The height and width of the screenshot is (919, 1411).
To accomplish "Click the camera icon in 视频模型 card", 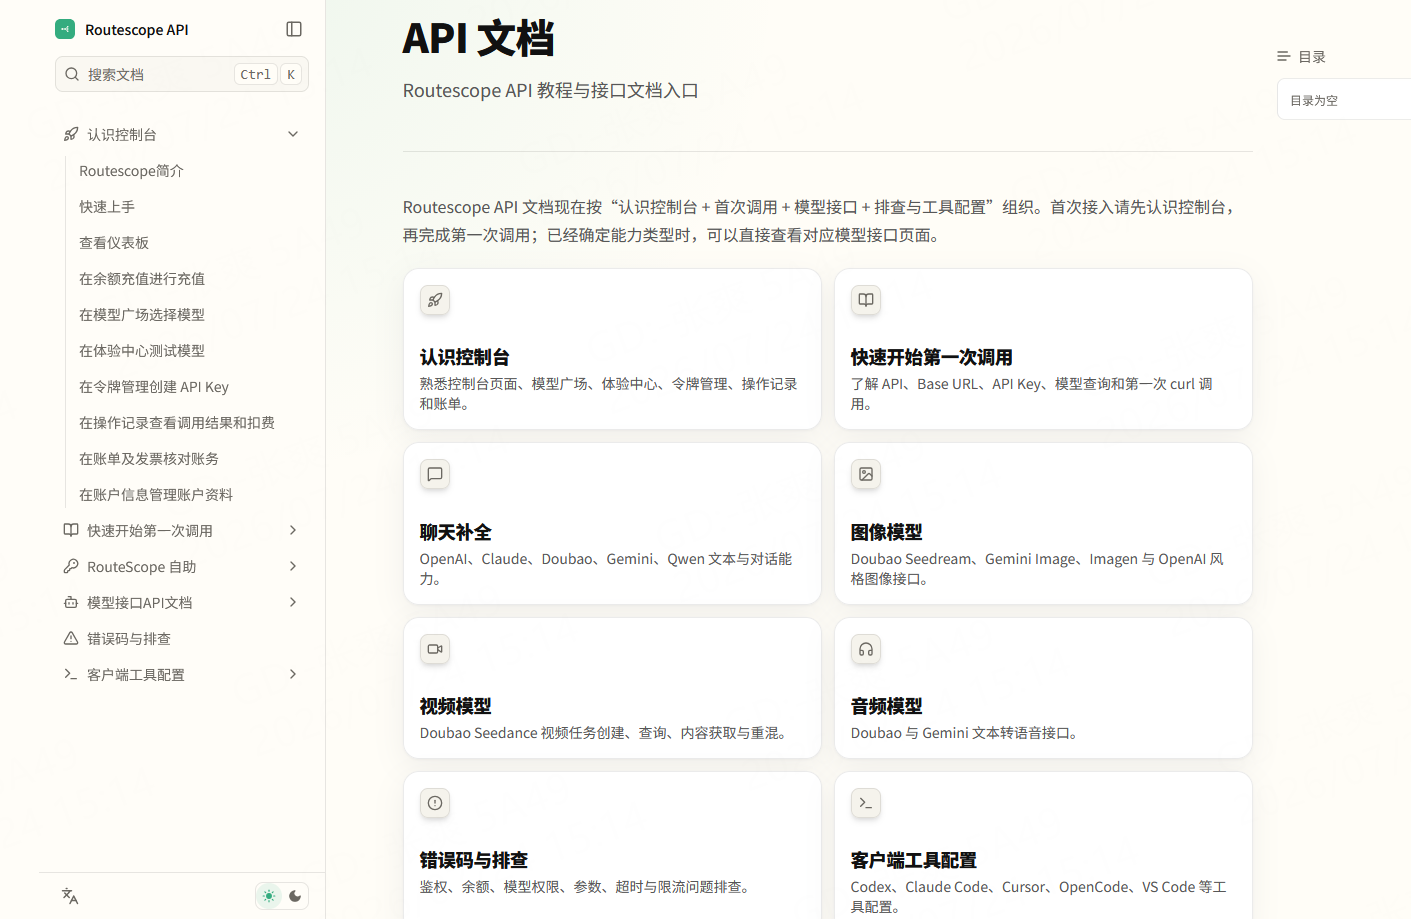I will [x=435, y=649].
